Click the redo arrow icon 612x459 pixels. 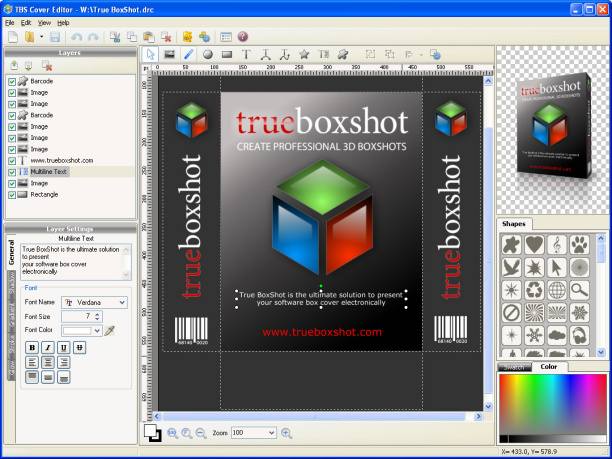pyautogui.click(x=93, y=37)
